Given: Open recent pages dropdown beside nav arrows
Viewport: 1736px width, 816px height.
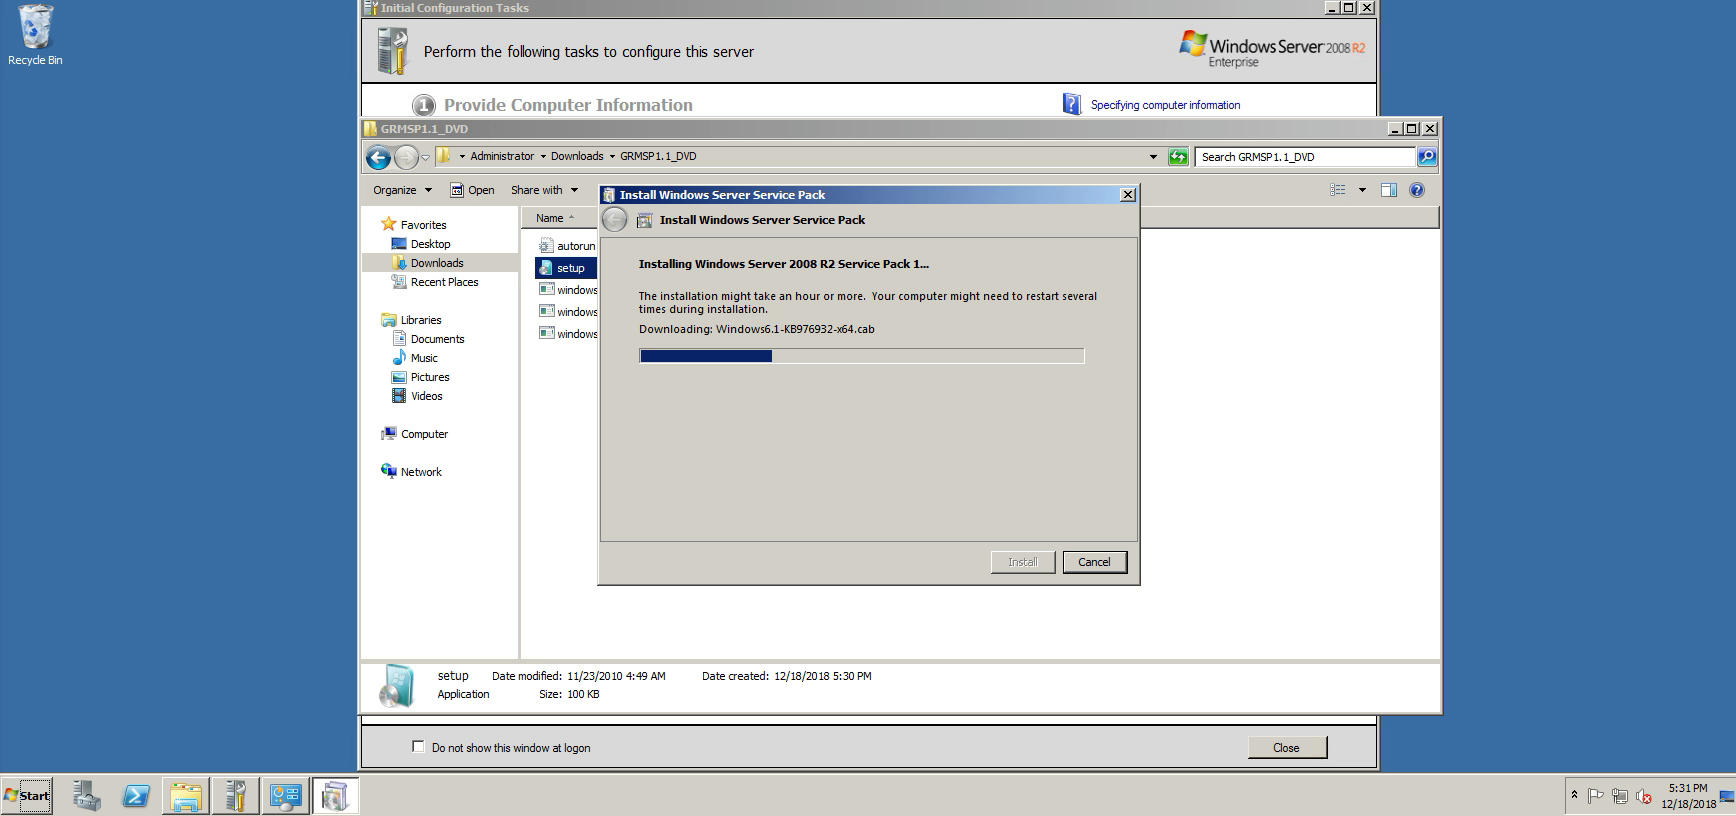Looking at the screenshot, I should point(425,158).
